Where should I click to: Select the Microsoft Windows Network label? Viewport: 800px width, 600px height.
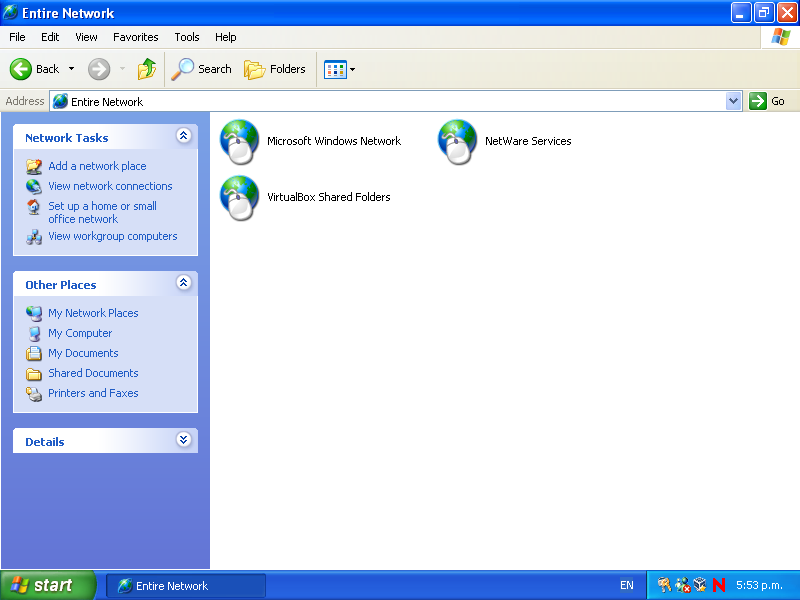pos(334,141)
